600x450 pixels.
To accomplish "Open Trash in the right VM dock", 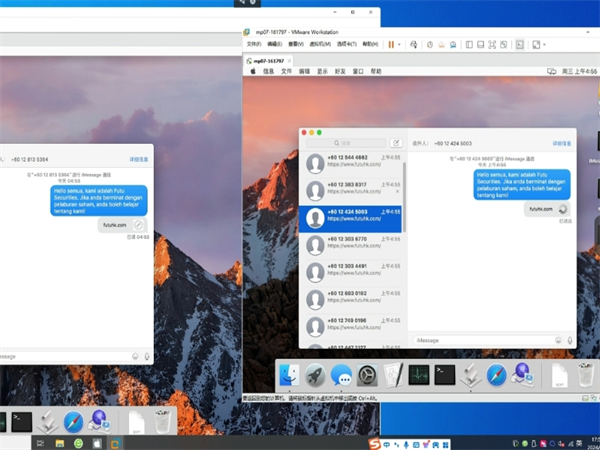I will (587, 376).
